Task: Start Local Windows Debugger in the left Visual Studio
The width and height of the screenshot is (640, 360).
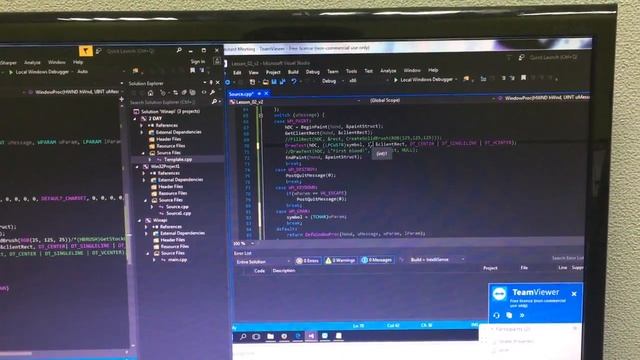Action: coord(40,72)
